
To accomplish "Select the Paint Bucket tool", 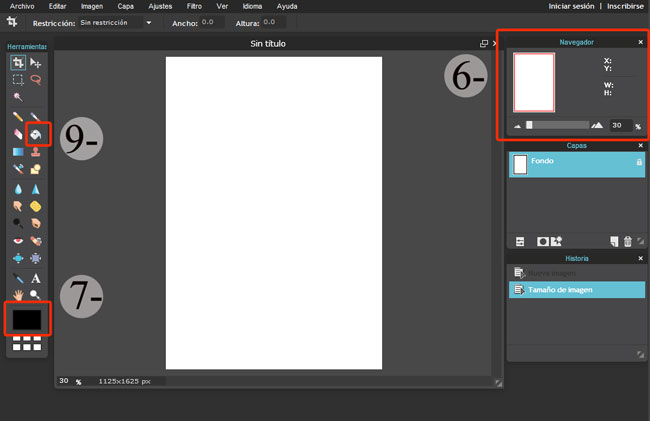I will pos(36,134).
